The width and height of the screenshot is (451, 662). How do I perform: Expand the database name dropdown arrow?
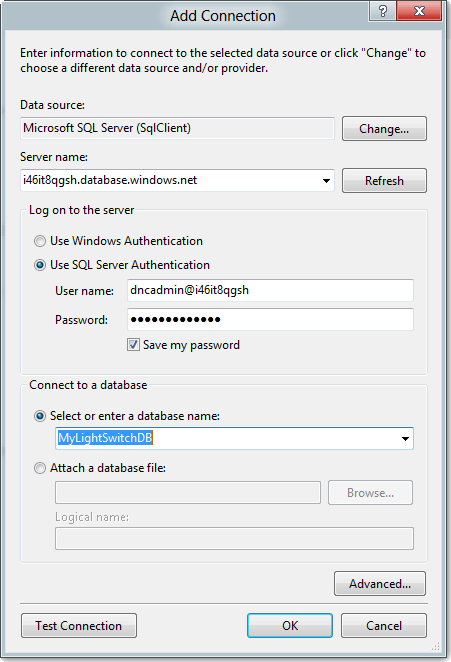coord(405,439)
